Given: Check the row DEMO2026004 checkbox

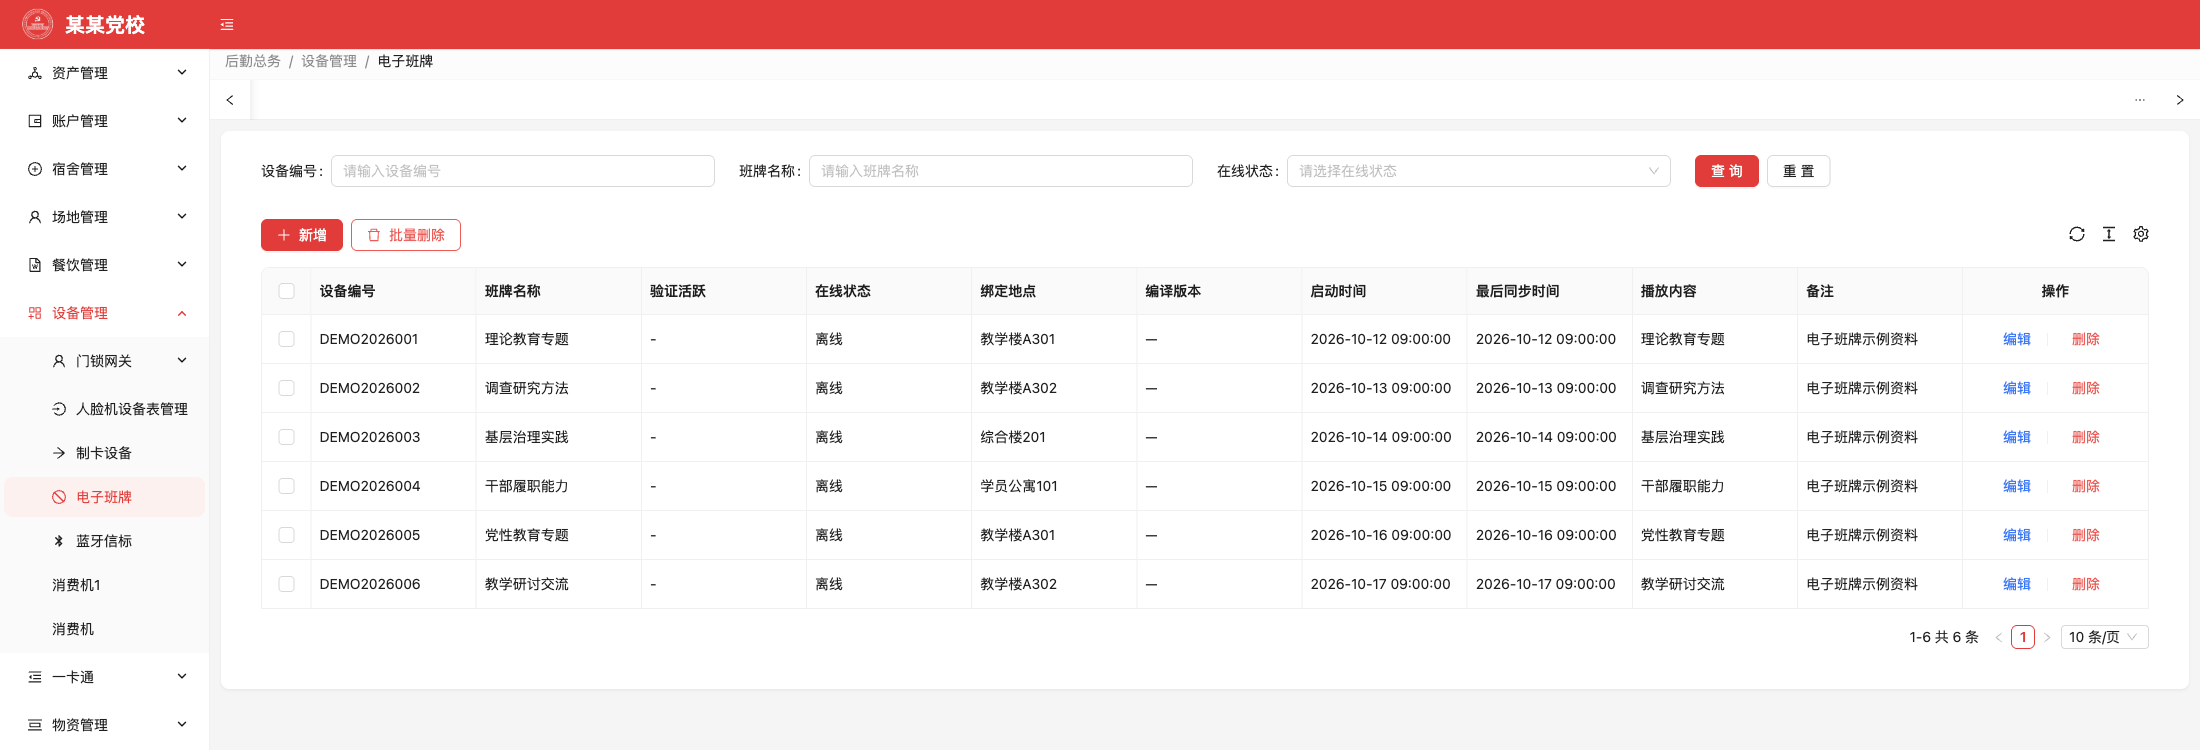Looking at the screenshot, I should click(287, 486).
